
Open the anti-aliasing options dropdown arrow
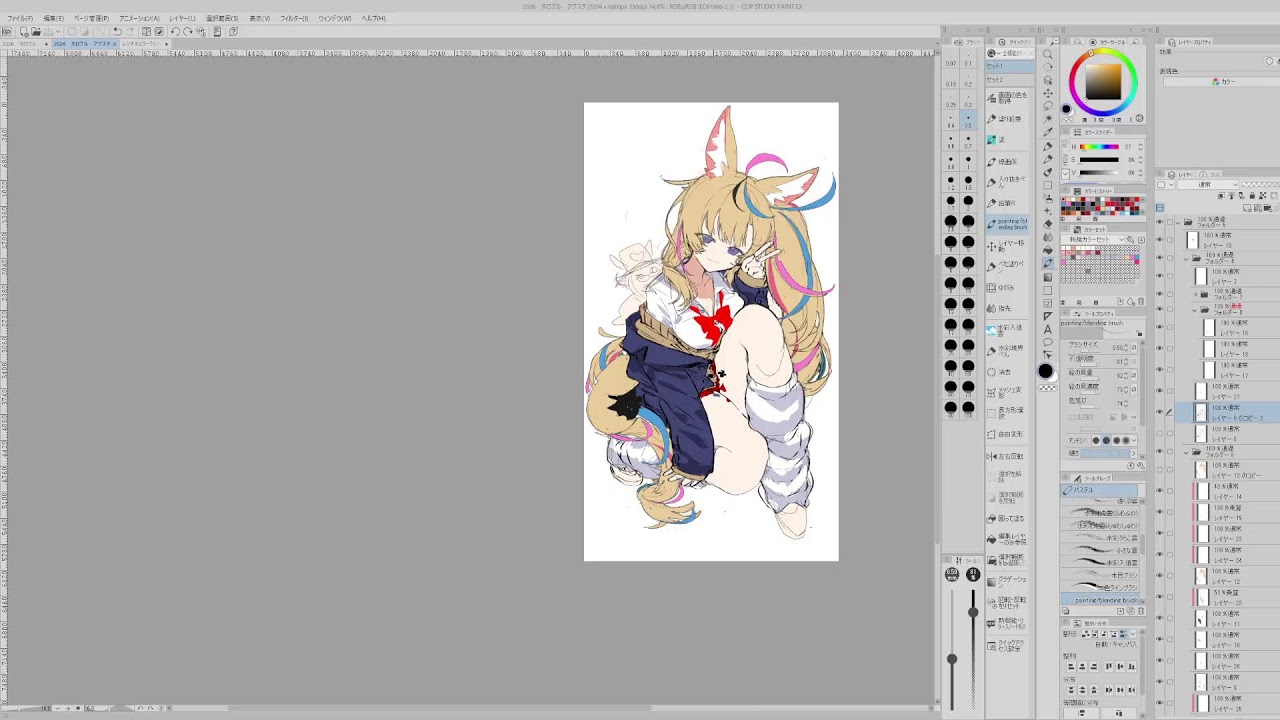pyautogui.click(x=1135, y=440)
